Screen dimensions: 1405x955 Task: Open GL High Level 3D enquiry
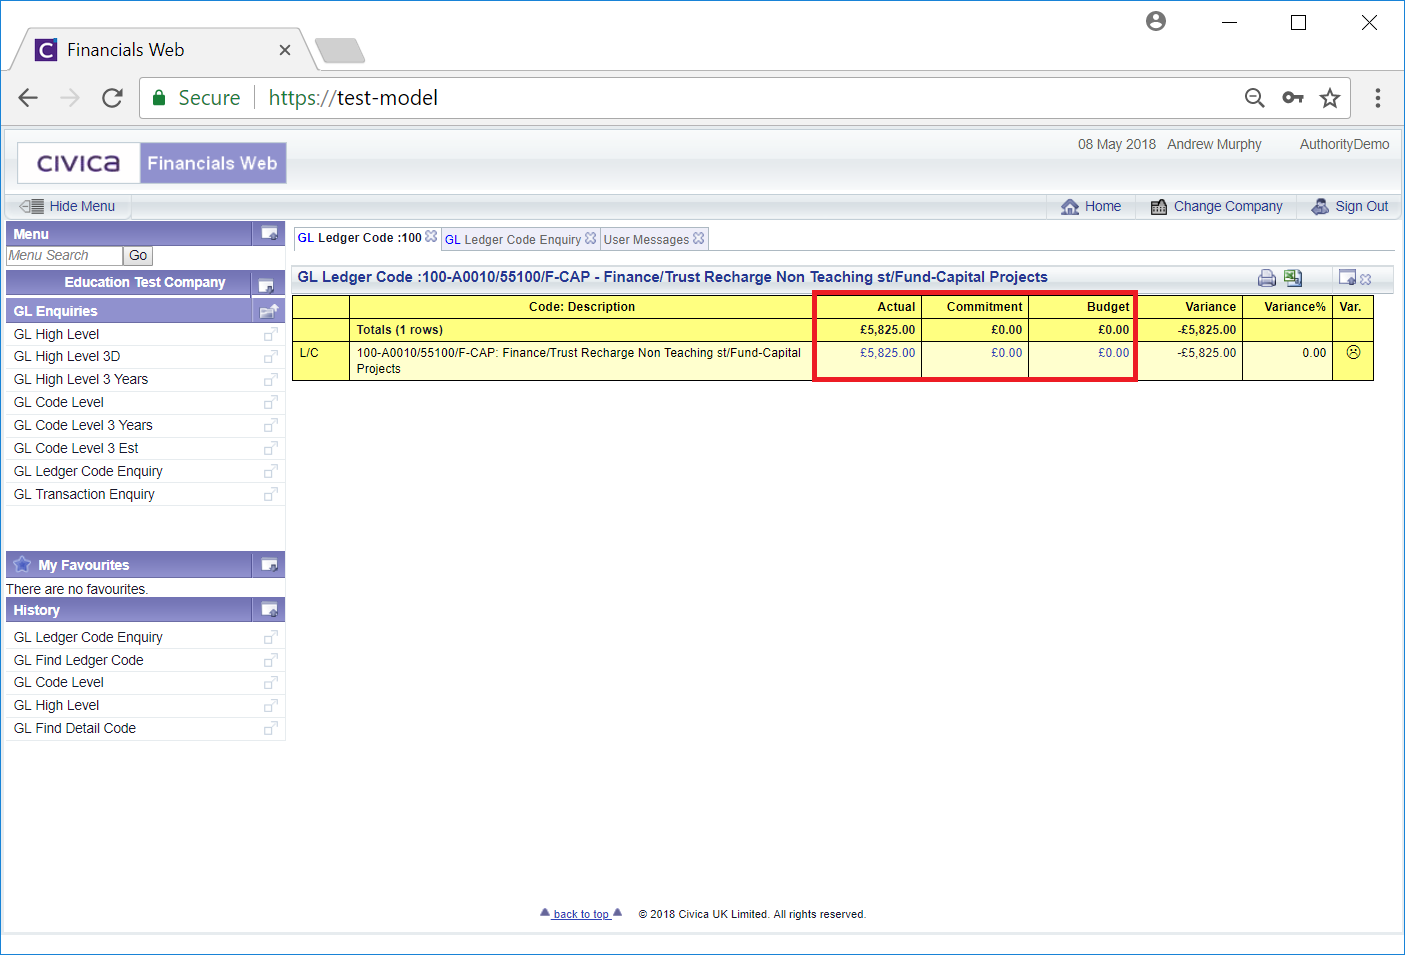click(67, 357)
